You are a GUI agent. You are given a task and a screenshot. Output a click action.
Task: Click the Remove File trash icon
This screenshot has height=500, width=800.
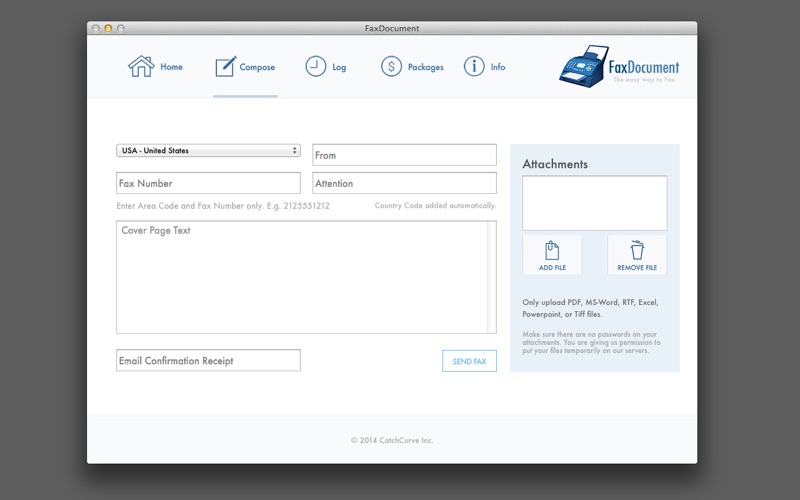[x=637, y=250]
